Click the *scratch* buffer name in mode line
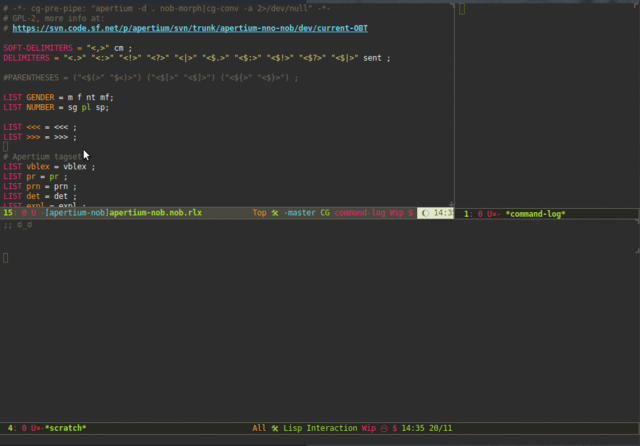This screenshot has height=446, width=640. 65,428
